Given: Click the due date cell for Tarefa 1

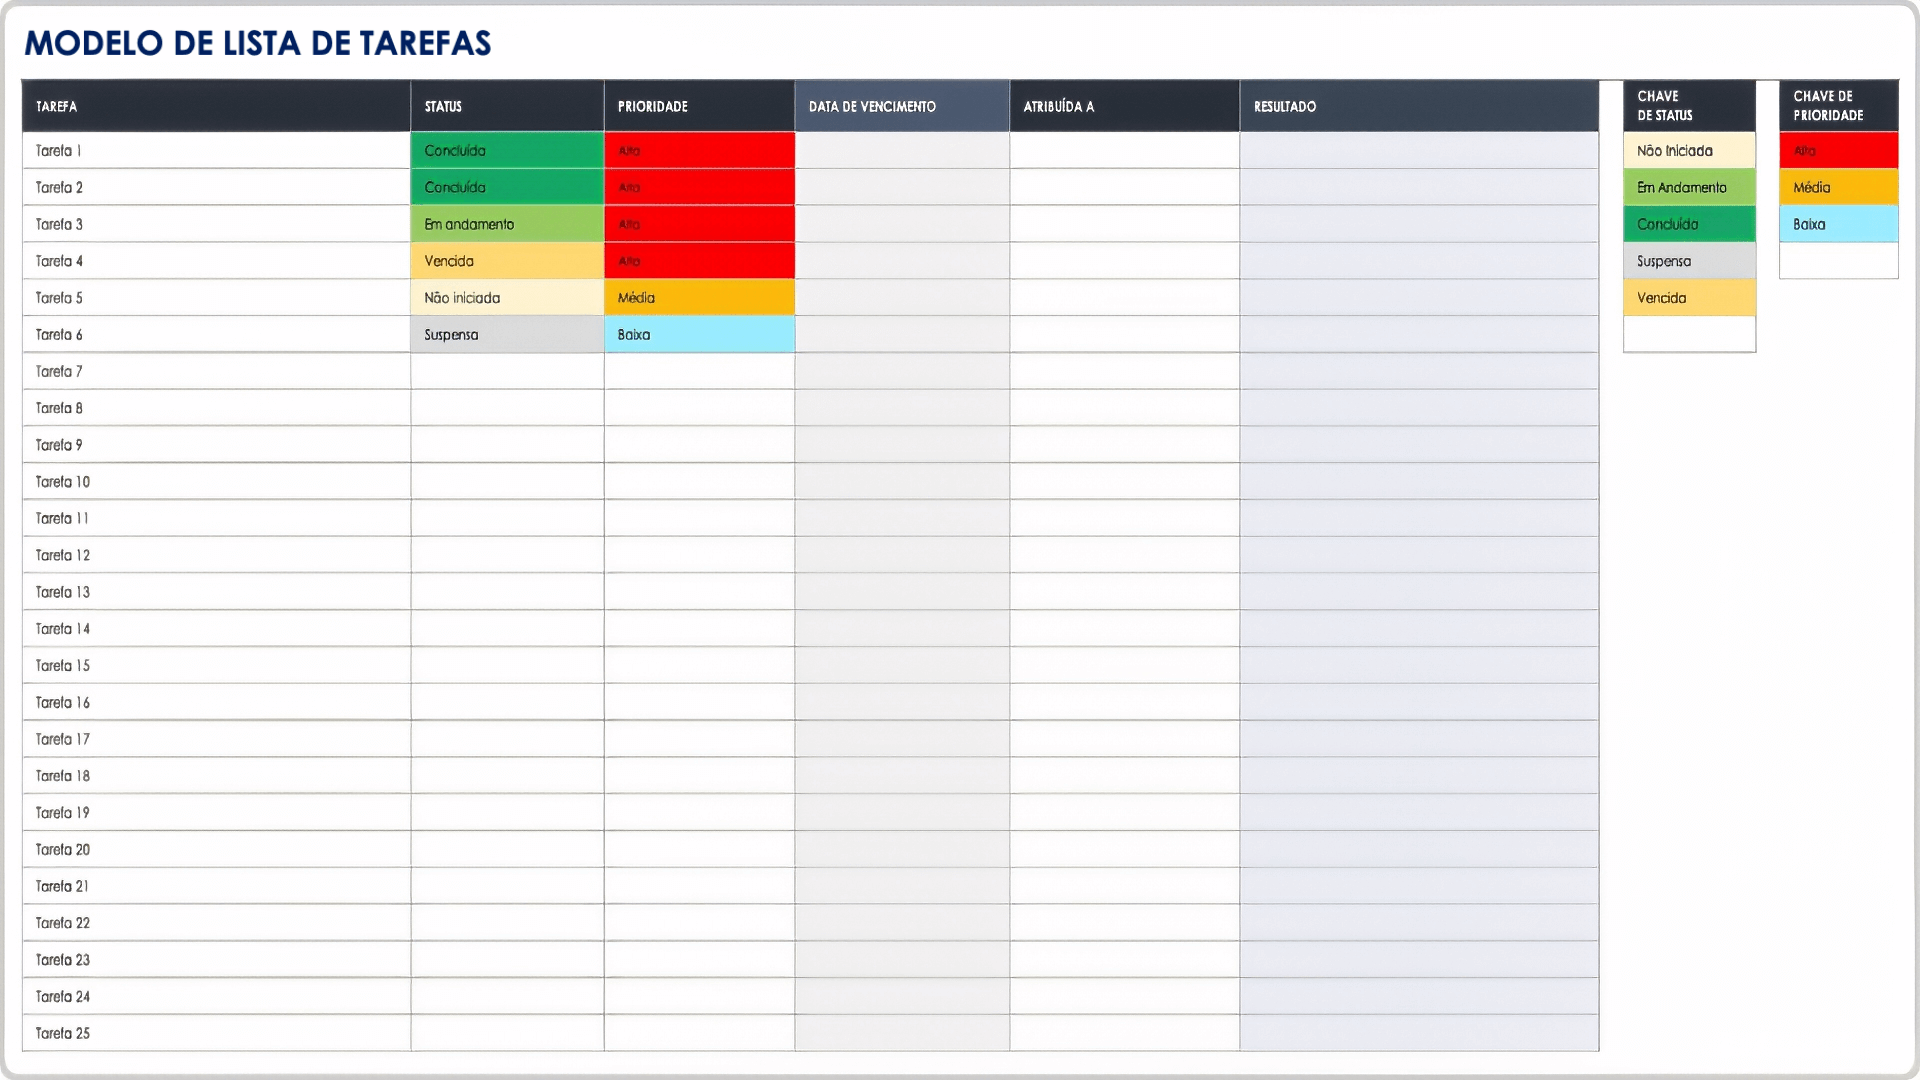Looking at the screenshot, I should click(x=902, y=150).
